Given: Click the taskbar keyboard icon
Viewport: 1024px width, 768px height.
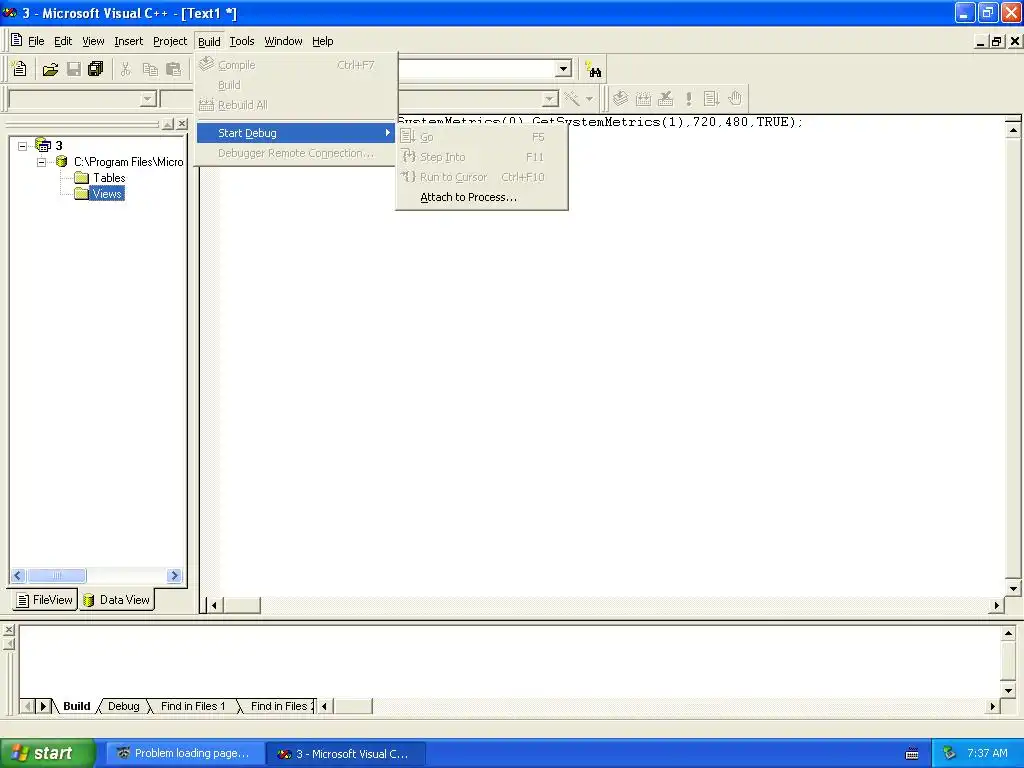Looking at the screenshot, I should 912,754.
